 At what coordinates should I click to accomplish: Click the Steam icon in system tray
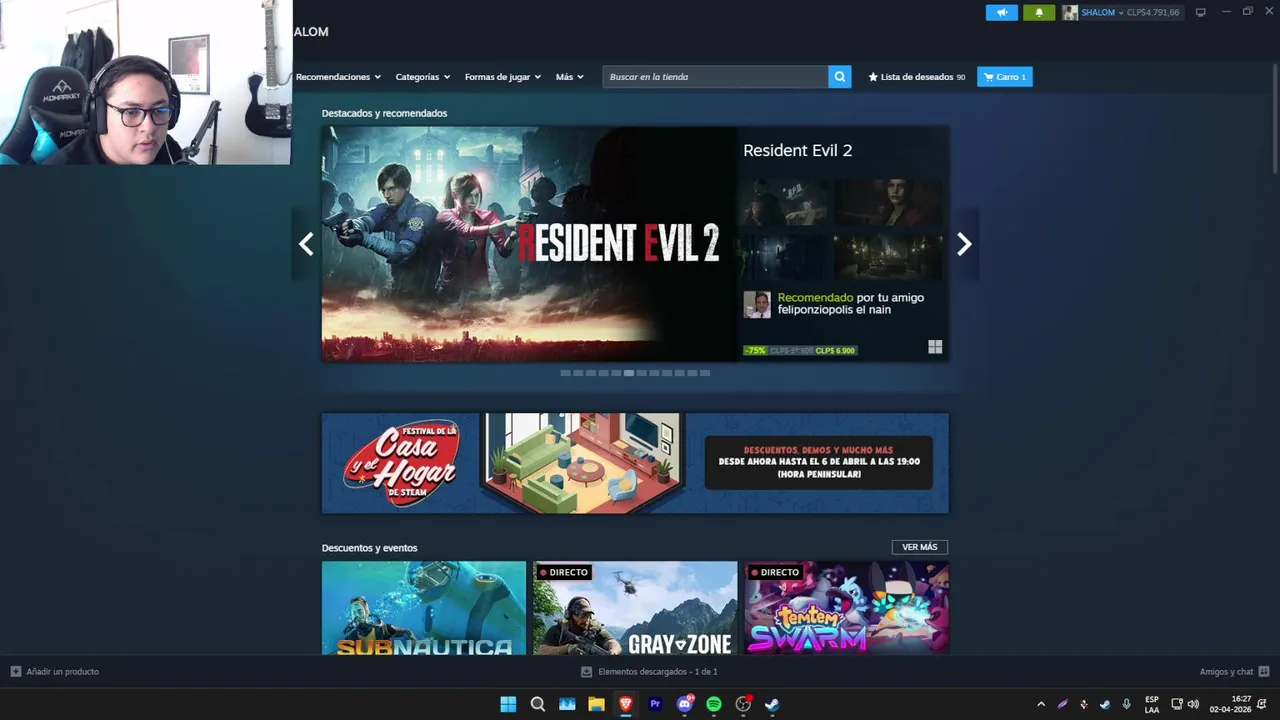(x=1105, y=704)
